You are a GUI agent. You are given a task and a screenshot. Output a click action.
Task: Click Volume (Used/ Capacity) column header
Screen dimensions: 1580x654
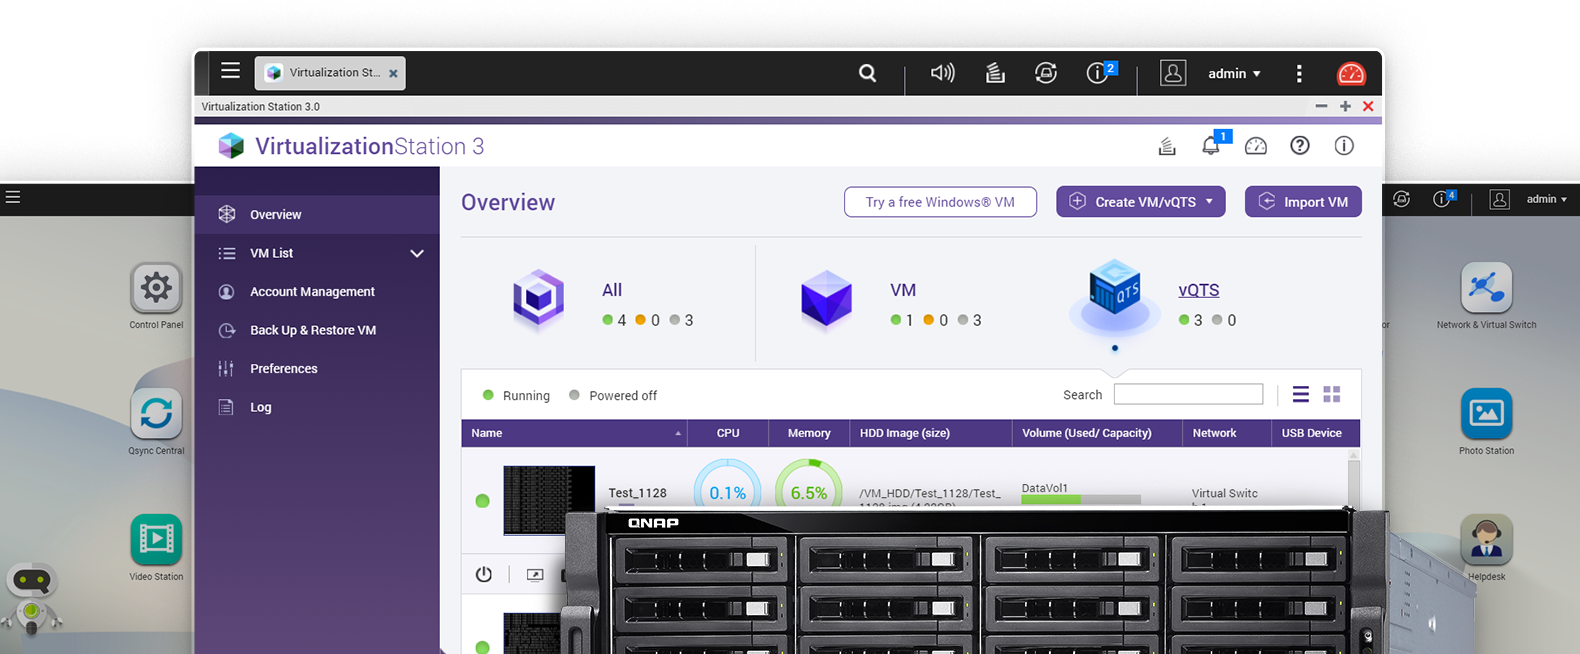[x=1097, y=433]
